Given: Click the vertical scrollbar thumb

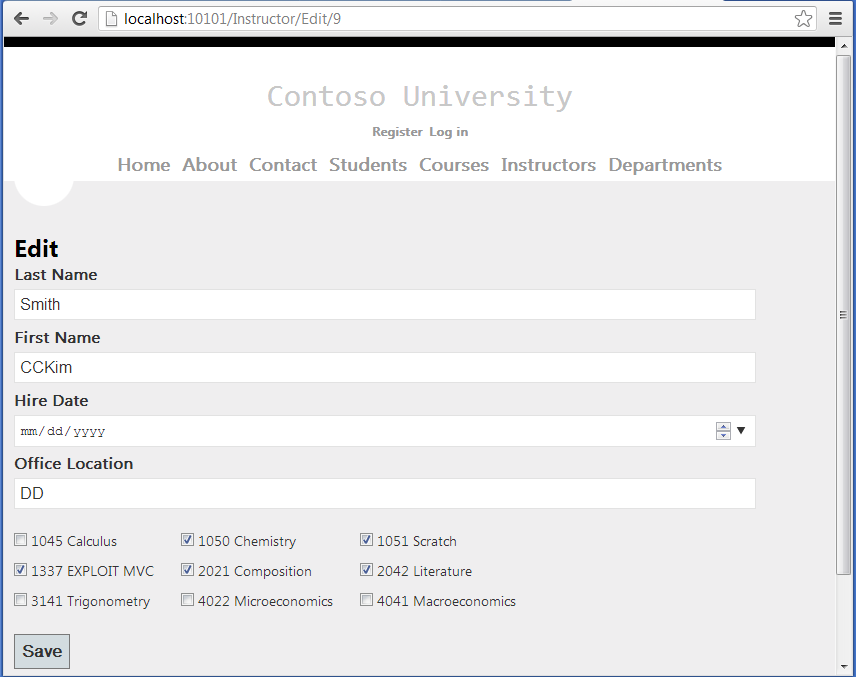Looking at the screenshot, I should click(x=844, y=314).
